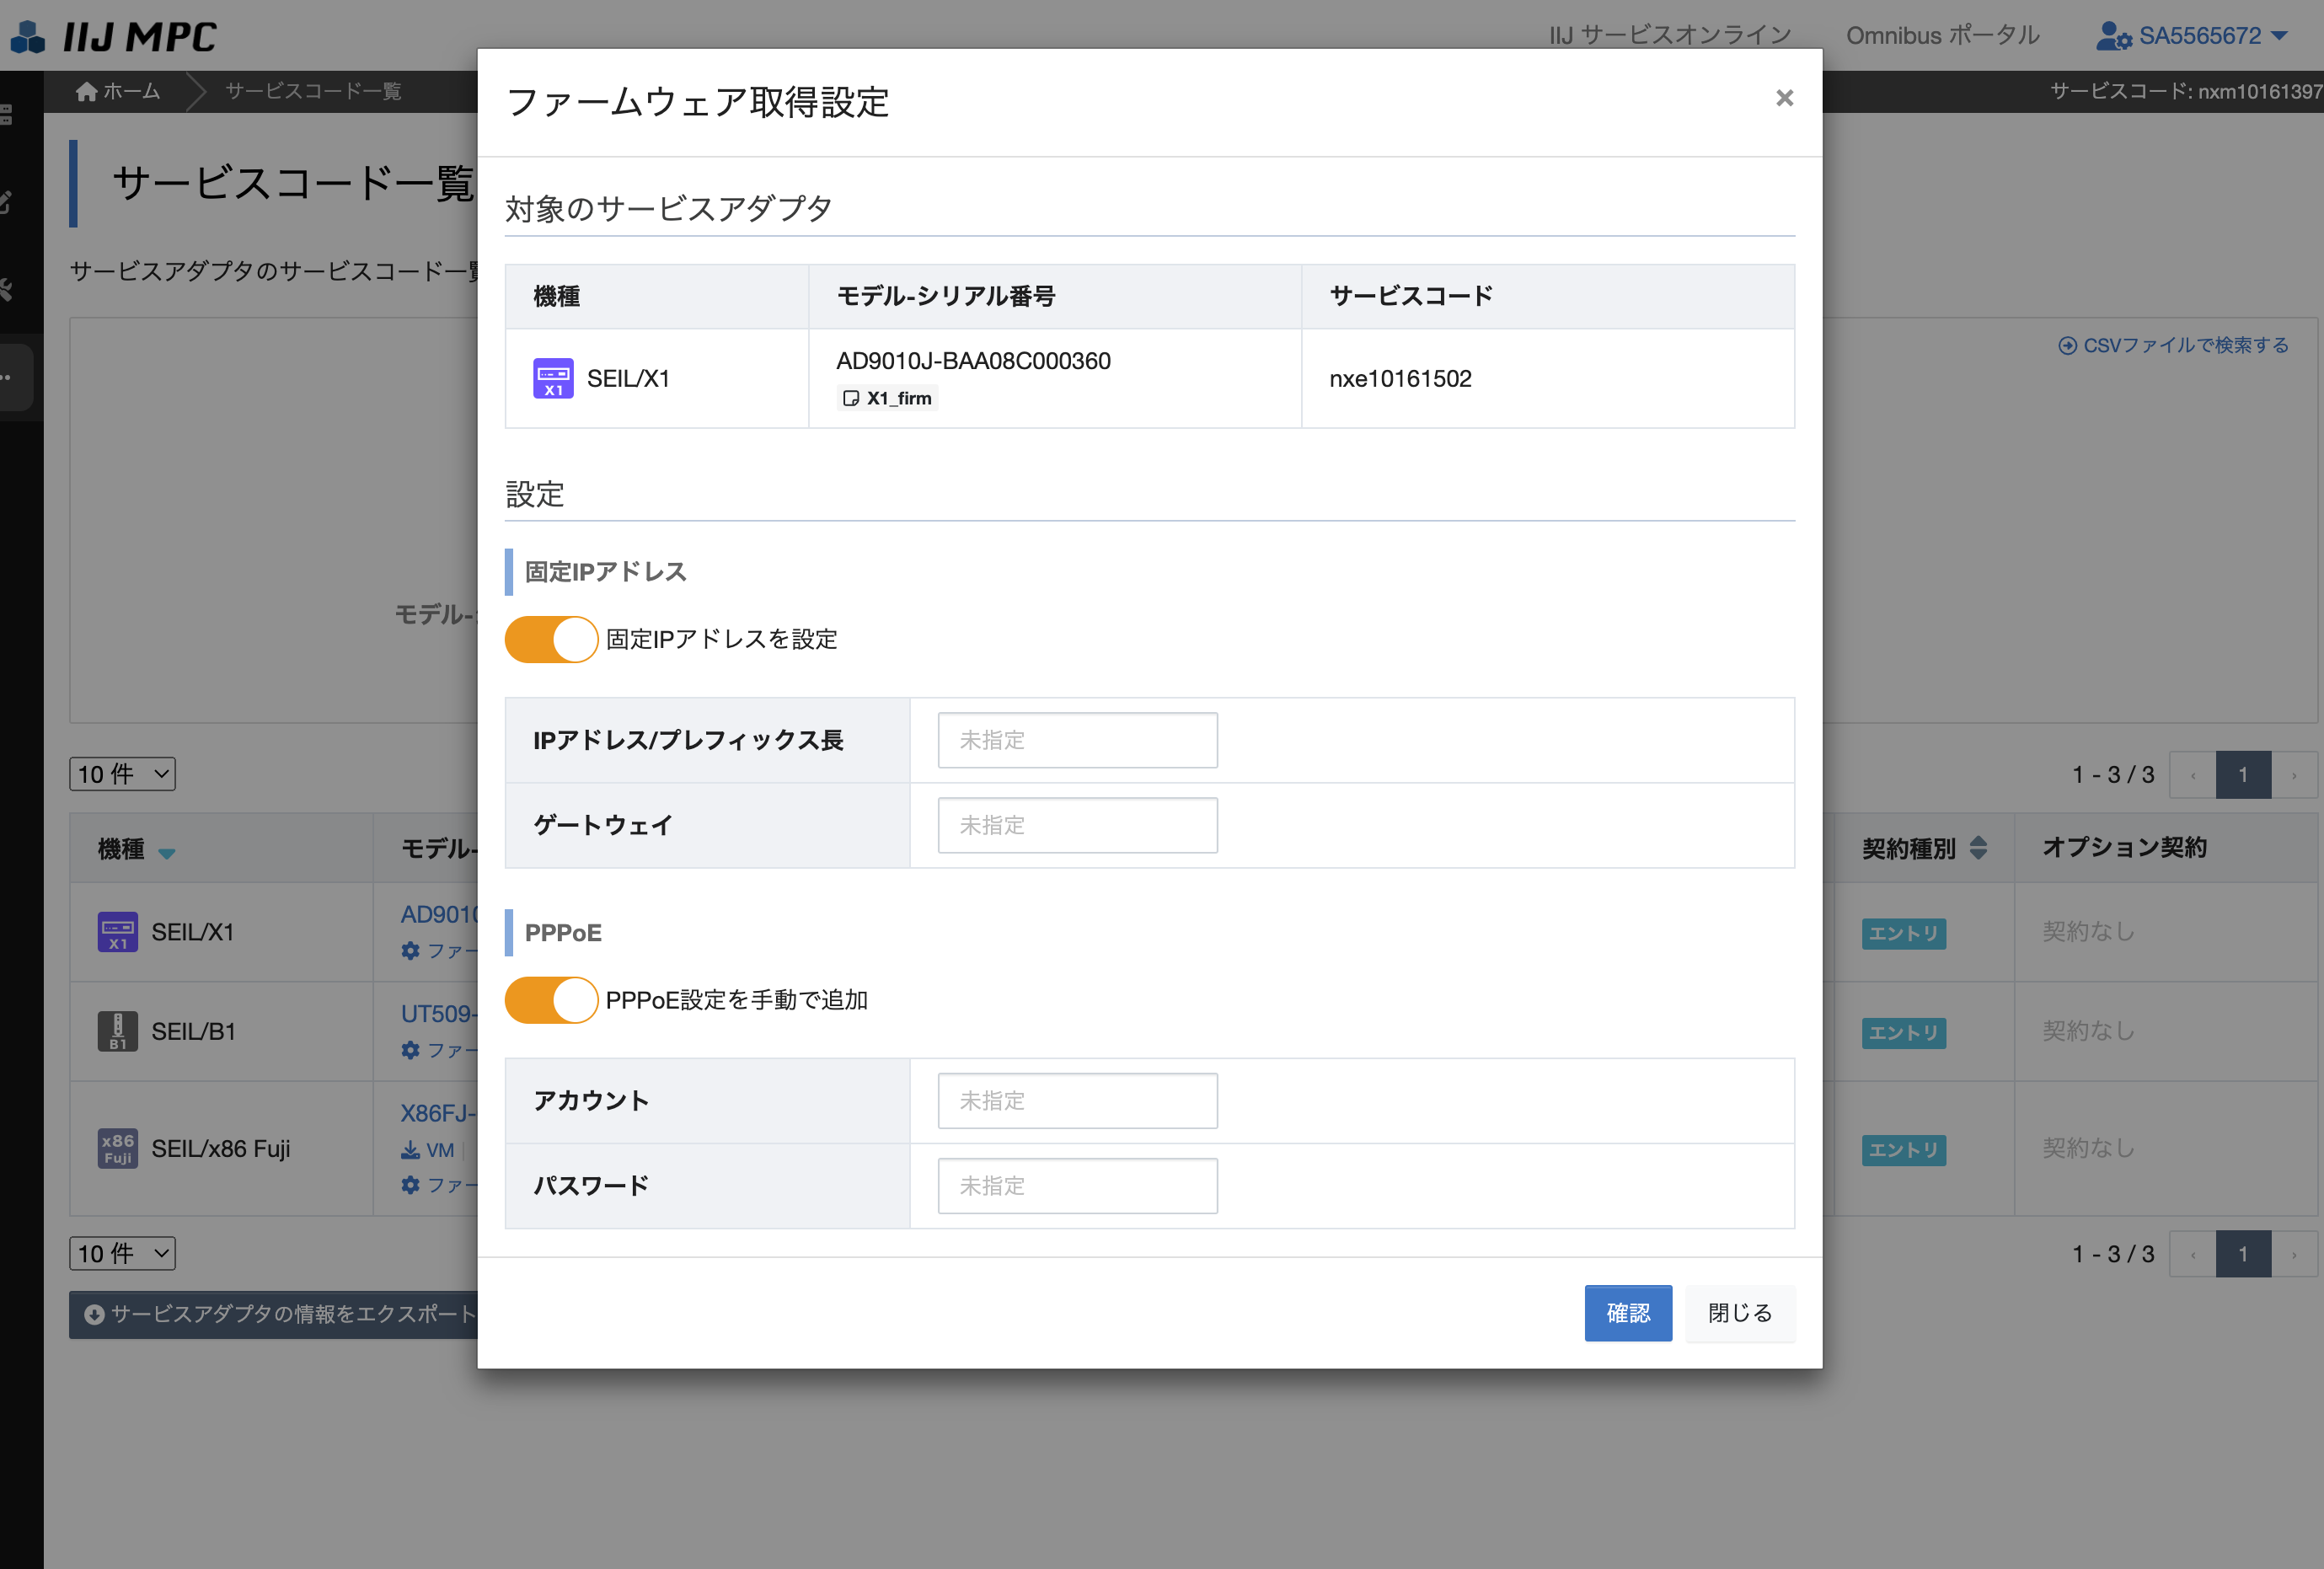Click previous page arrow in top pagination
The width and height of the screenshot is (2324, 1569).
tap(2193, 775)
